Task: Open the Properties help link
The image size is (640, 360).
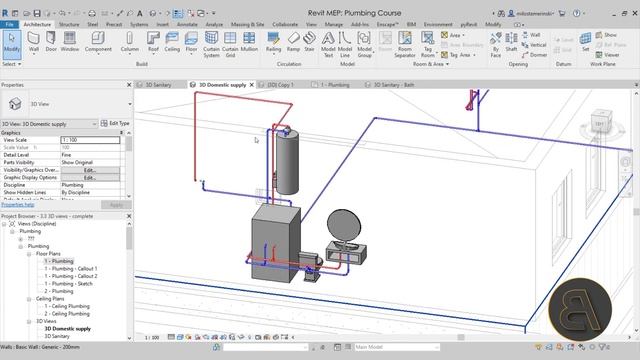Action: (x=18, y=204)
